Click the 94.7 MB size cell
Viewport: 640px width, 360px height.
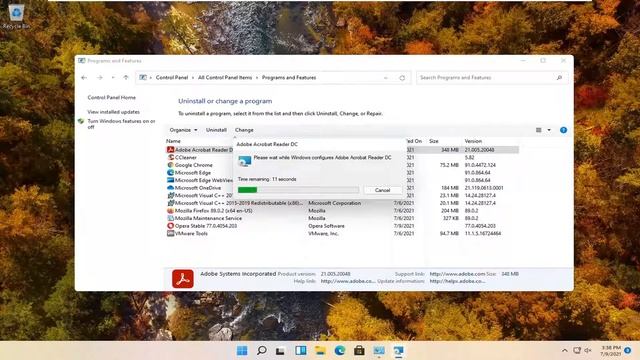tap(449, 233)
